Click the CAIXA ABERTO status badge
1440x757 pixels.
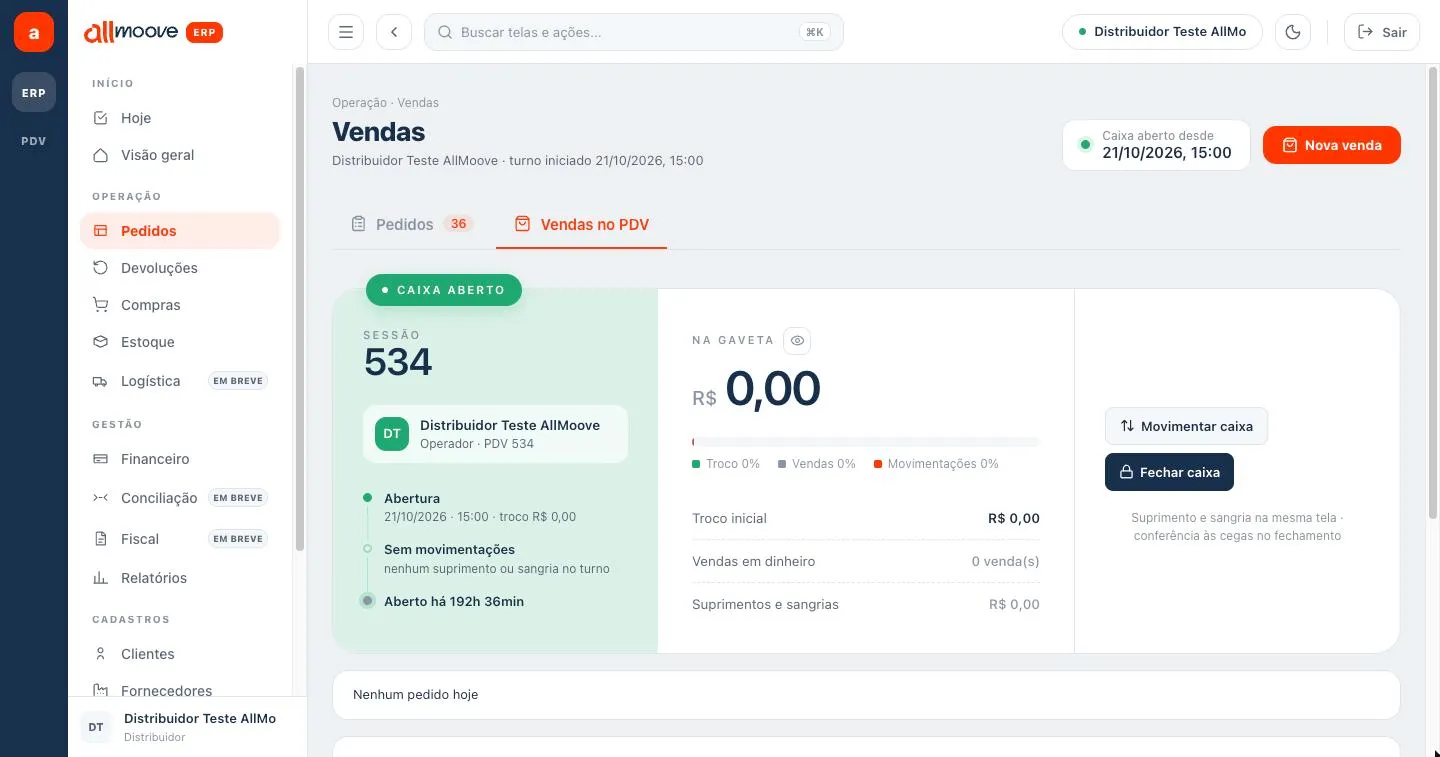(444, 290)
